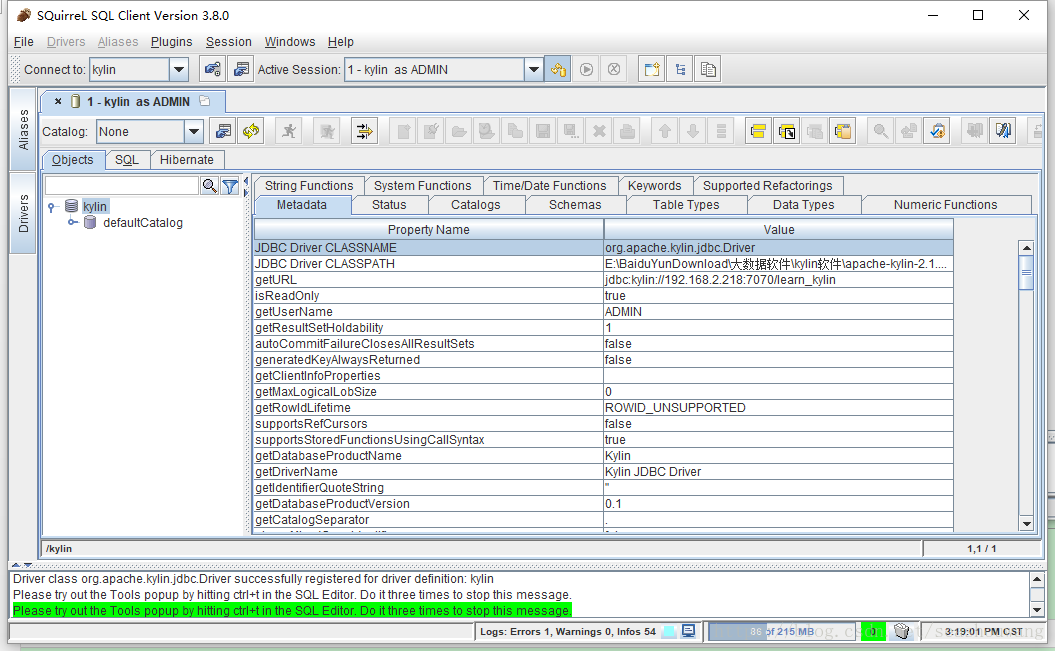1055x651 pixels.
Task: Open new object tree icon in main toolbar
Action: (680, 69)
